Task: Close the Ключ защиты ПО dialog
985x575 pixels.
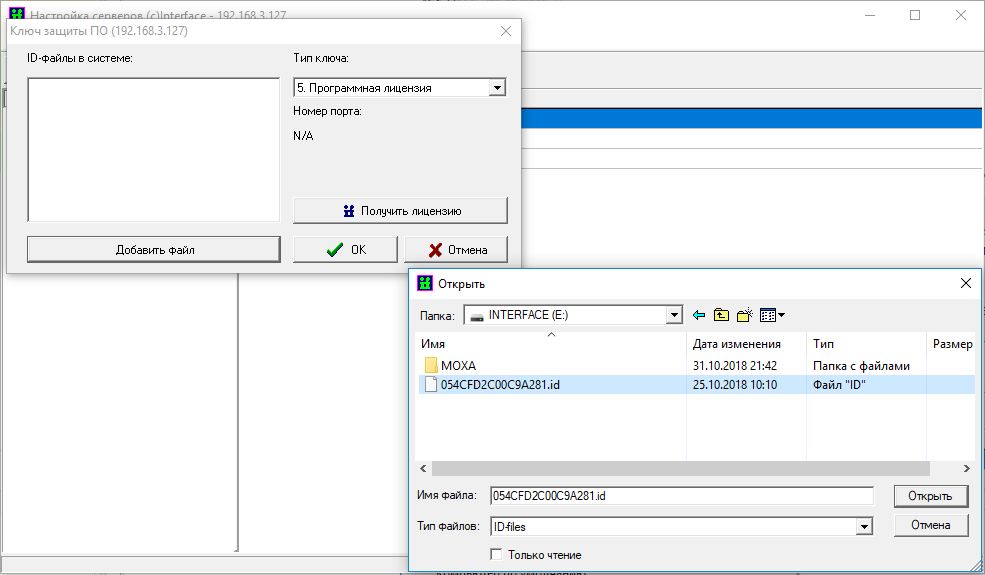Action: click(x=506, y=31)
